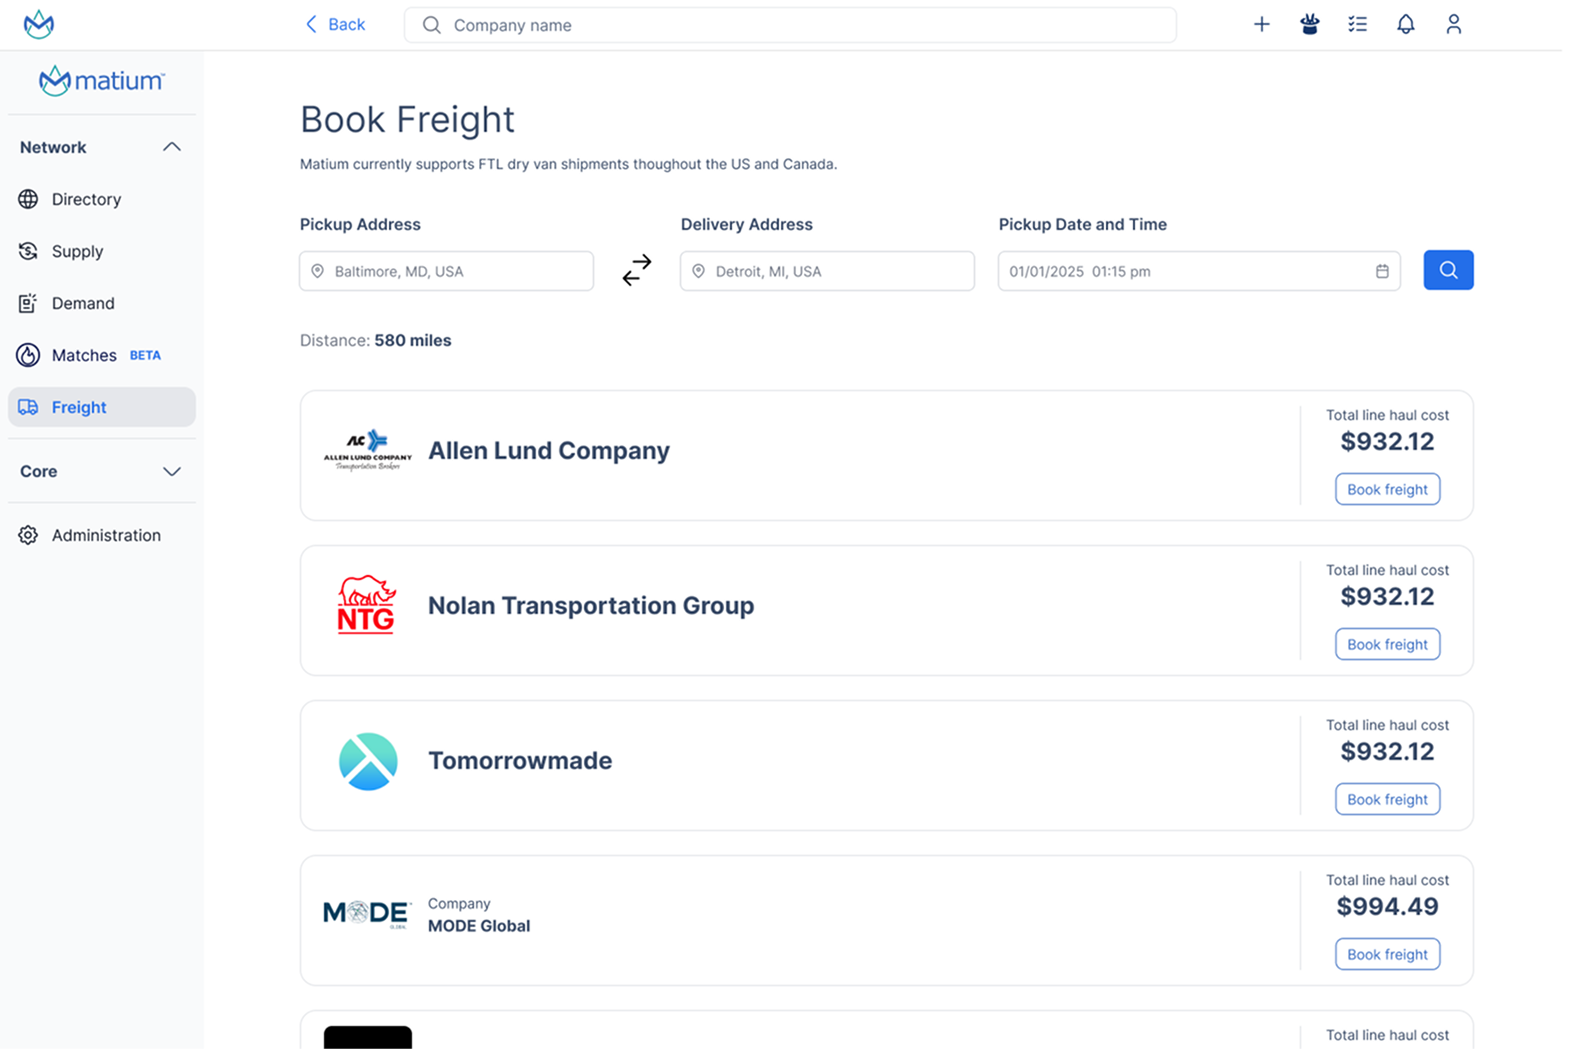Click the blue search button
Screen dimensions: 1570x1049
click(1449, 270)
